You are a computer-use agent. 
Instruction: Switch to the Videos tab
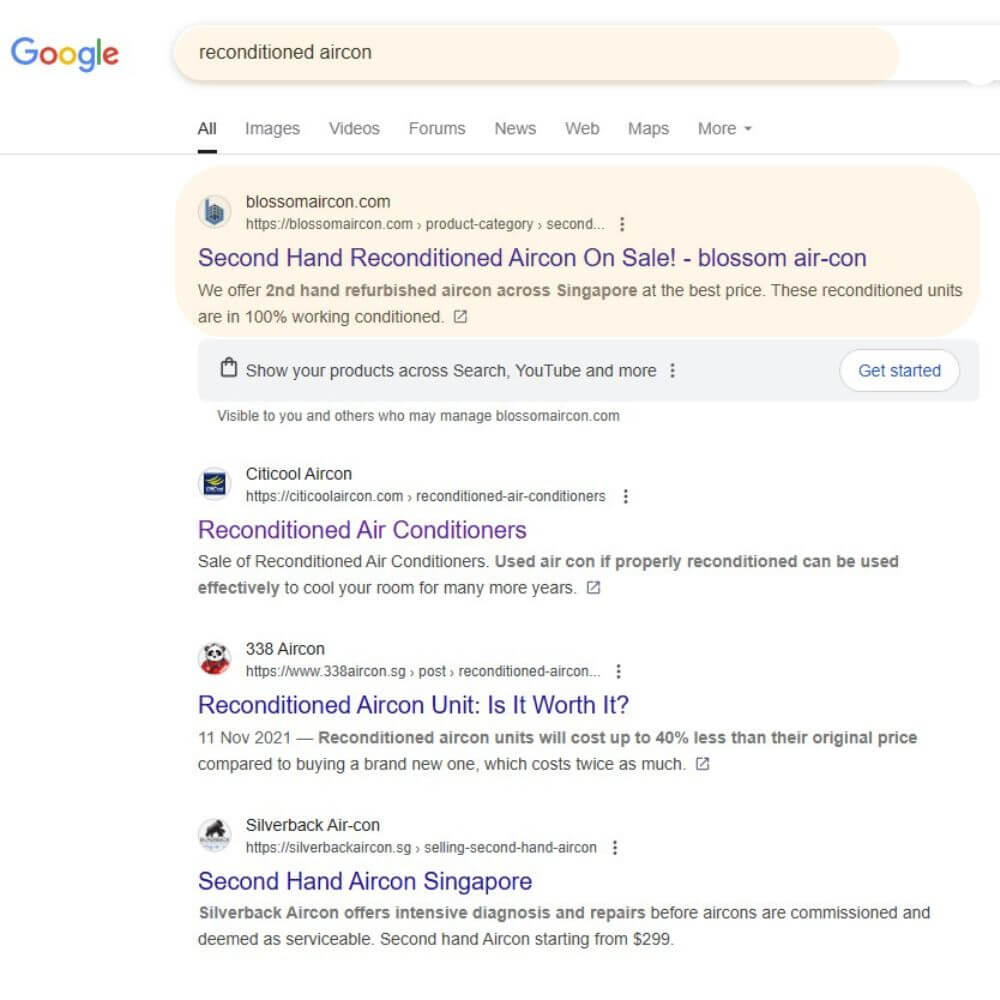coord(354,129)
